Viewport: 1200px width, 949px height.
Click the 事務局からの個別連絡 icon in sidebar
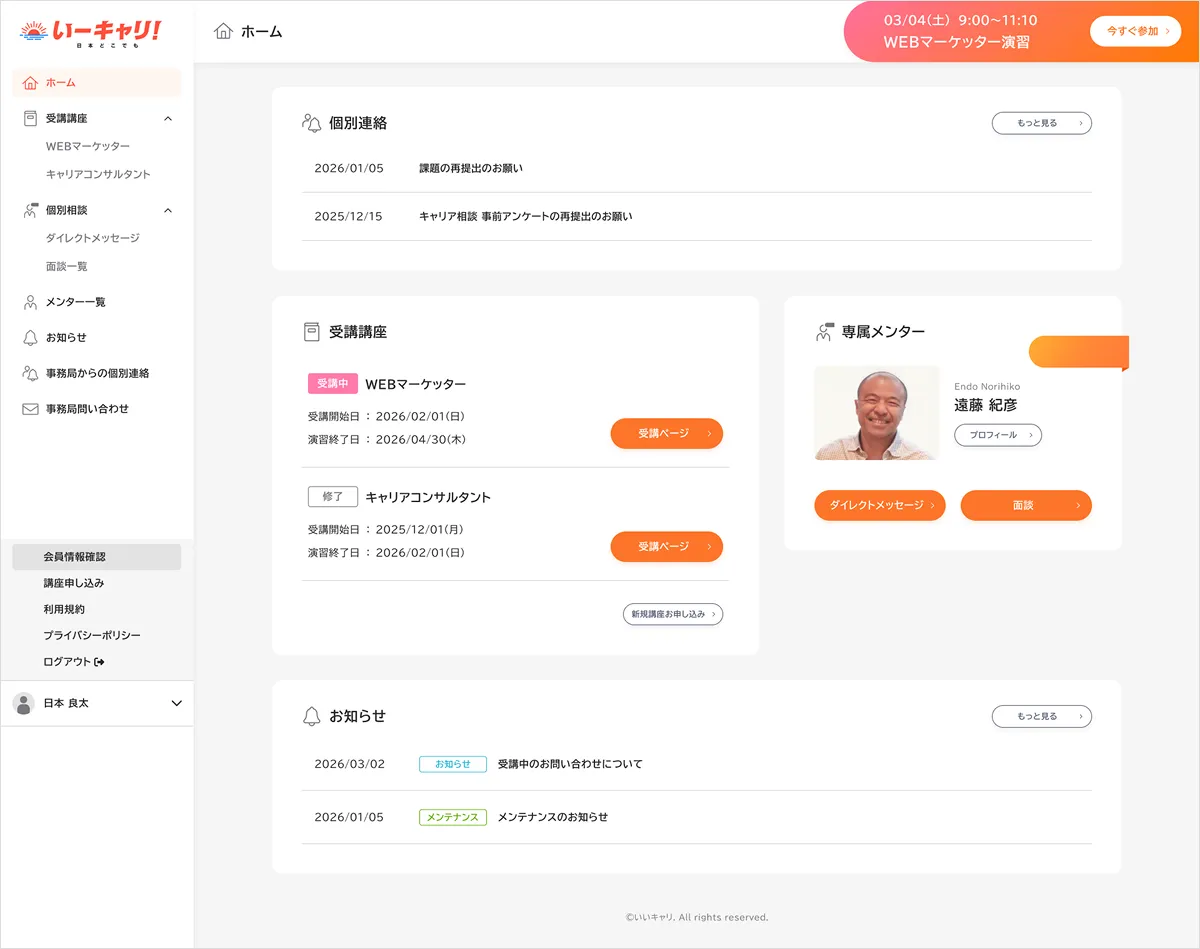30,373
